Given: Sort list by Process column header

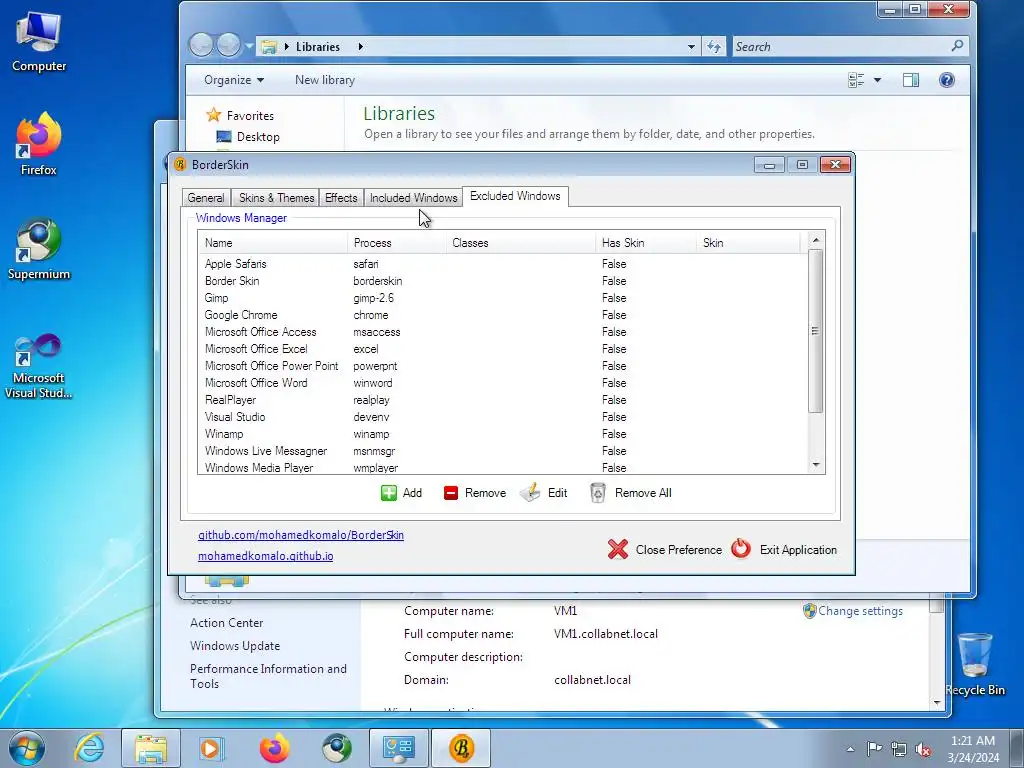Looking at the screenshot, I should (x=397, y=243).
